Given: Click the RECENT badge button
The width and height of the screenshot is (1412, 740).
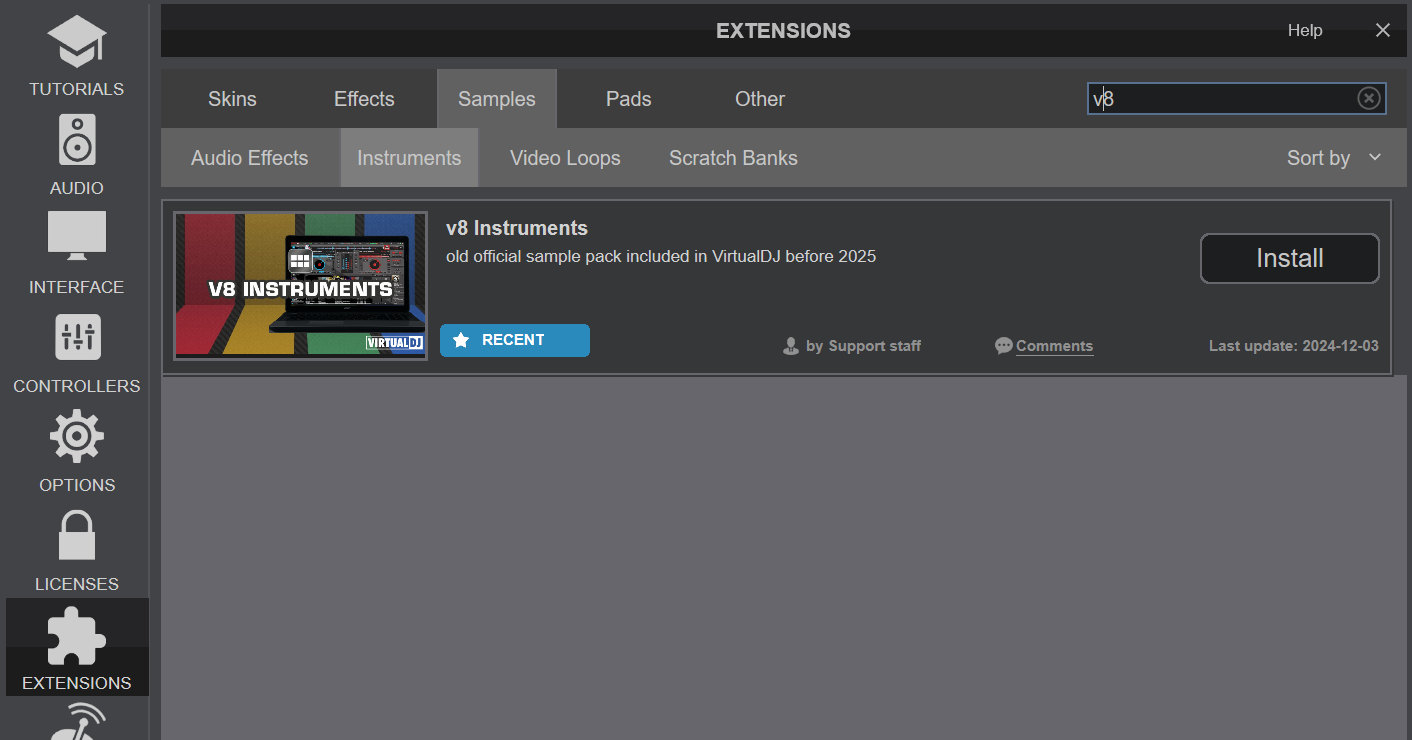Looking at the screenshot, I should point(515,340).
